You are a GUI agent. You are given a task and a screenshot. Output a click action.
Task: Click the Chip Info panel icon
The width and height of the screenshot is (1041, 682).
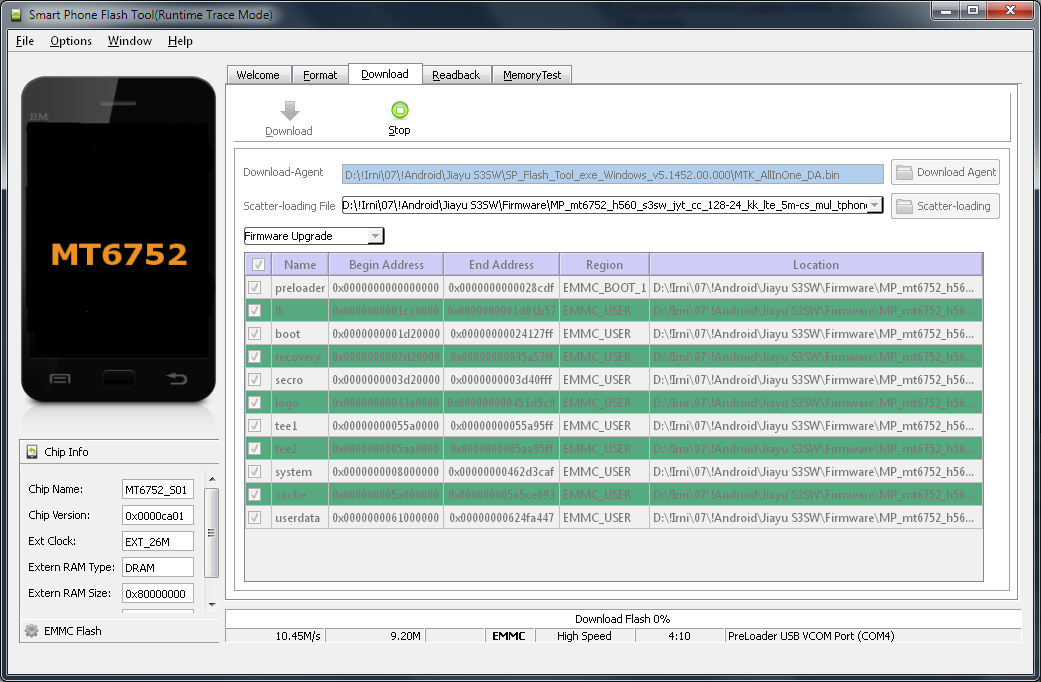(x=32, y=452)
